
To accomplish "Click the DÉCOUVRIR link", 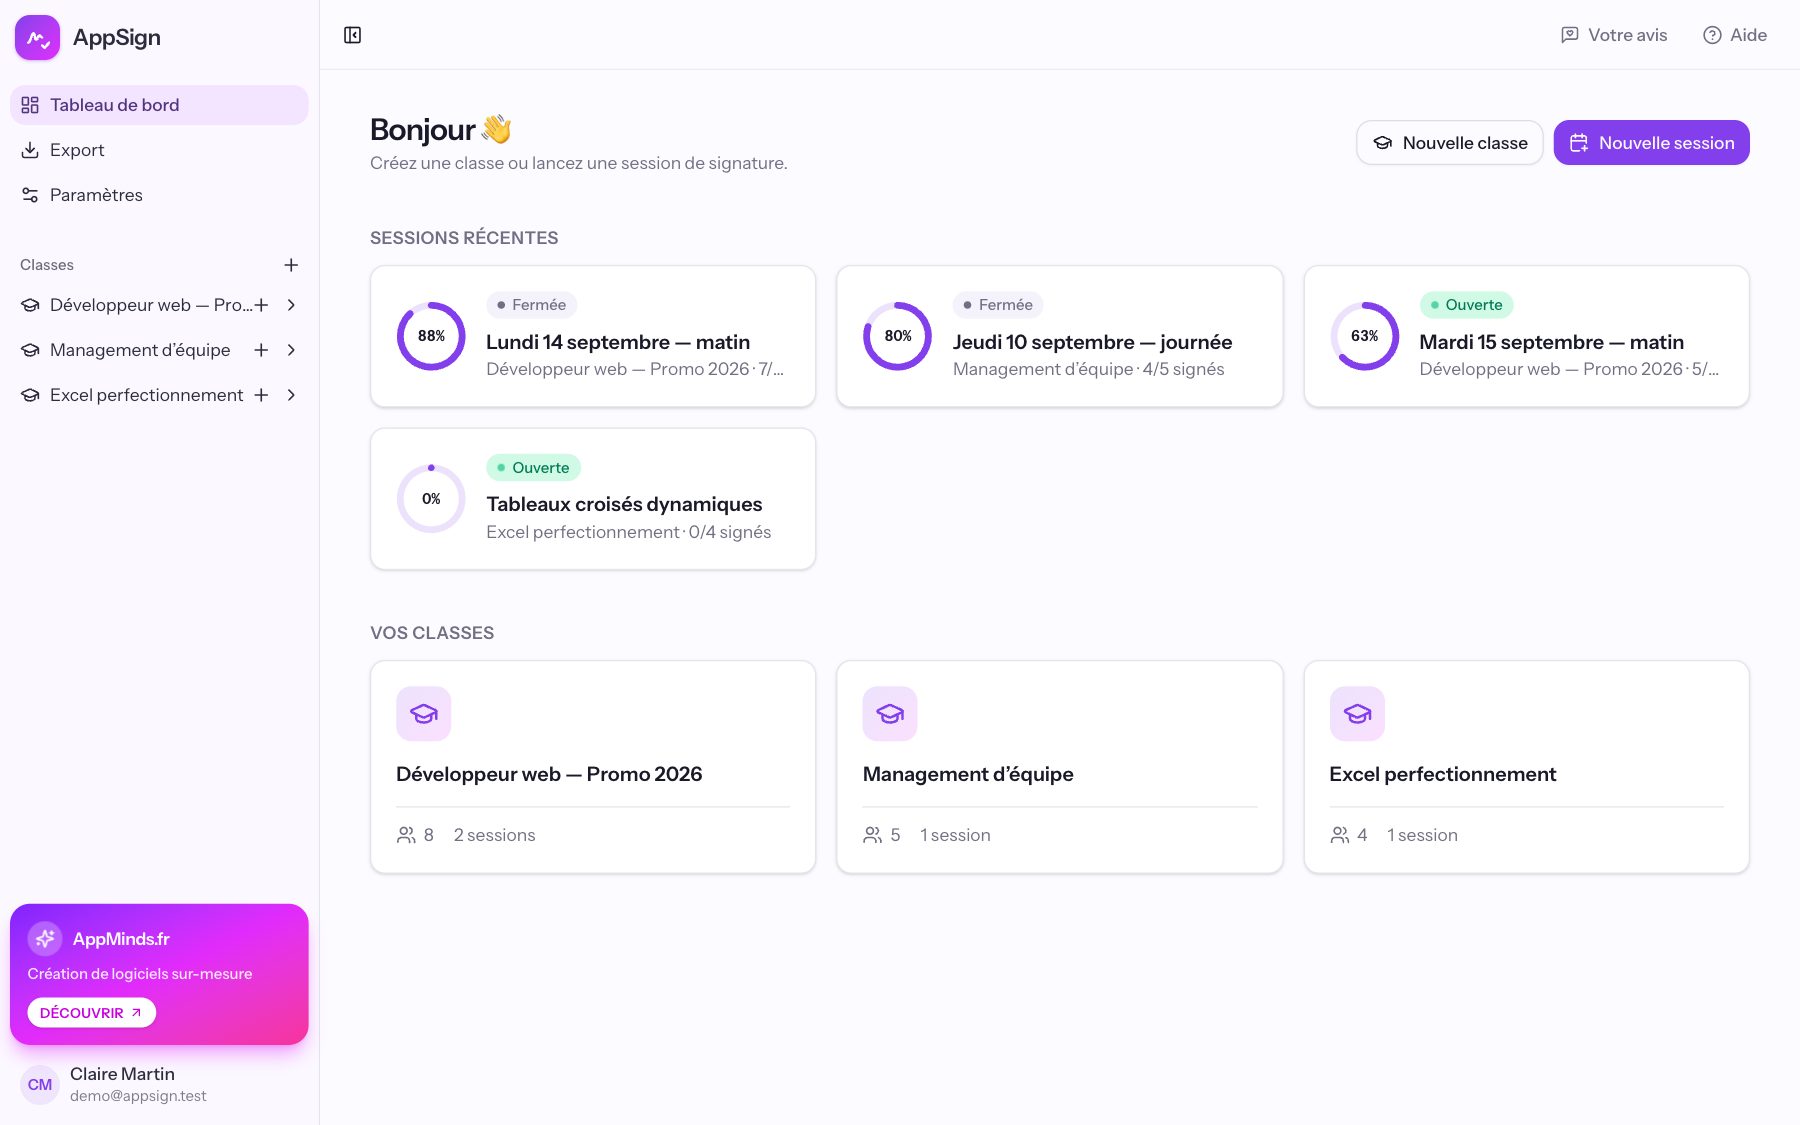I will (x=92, y=1013).
